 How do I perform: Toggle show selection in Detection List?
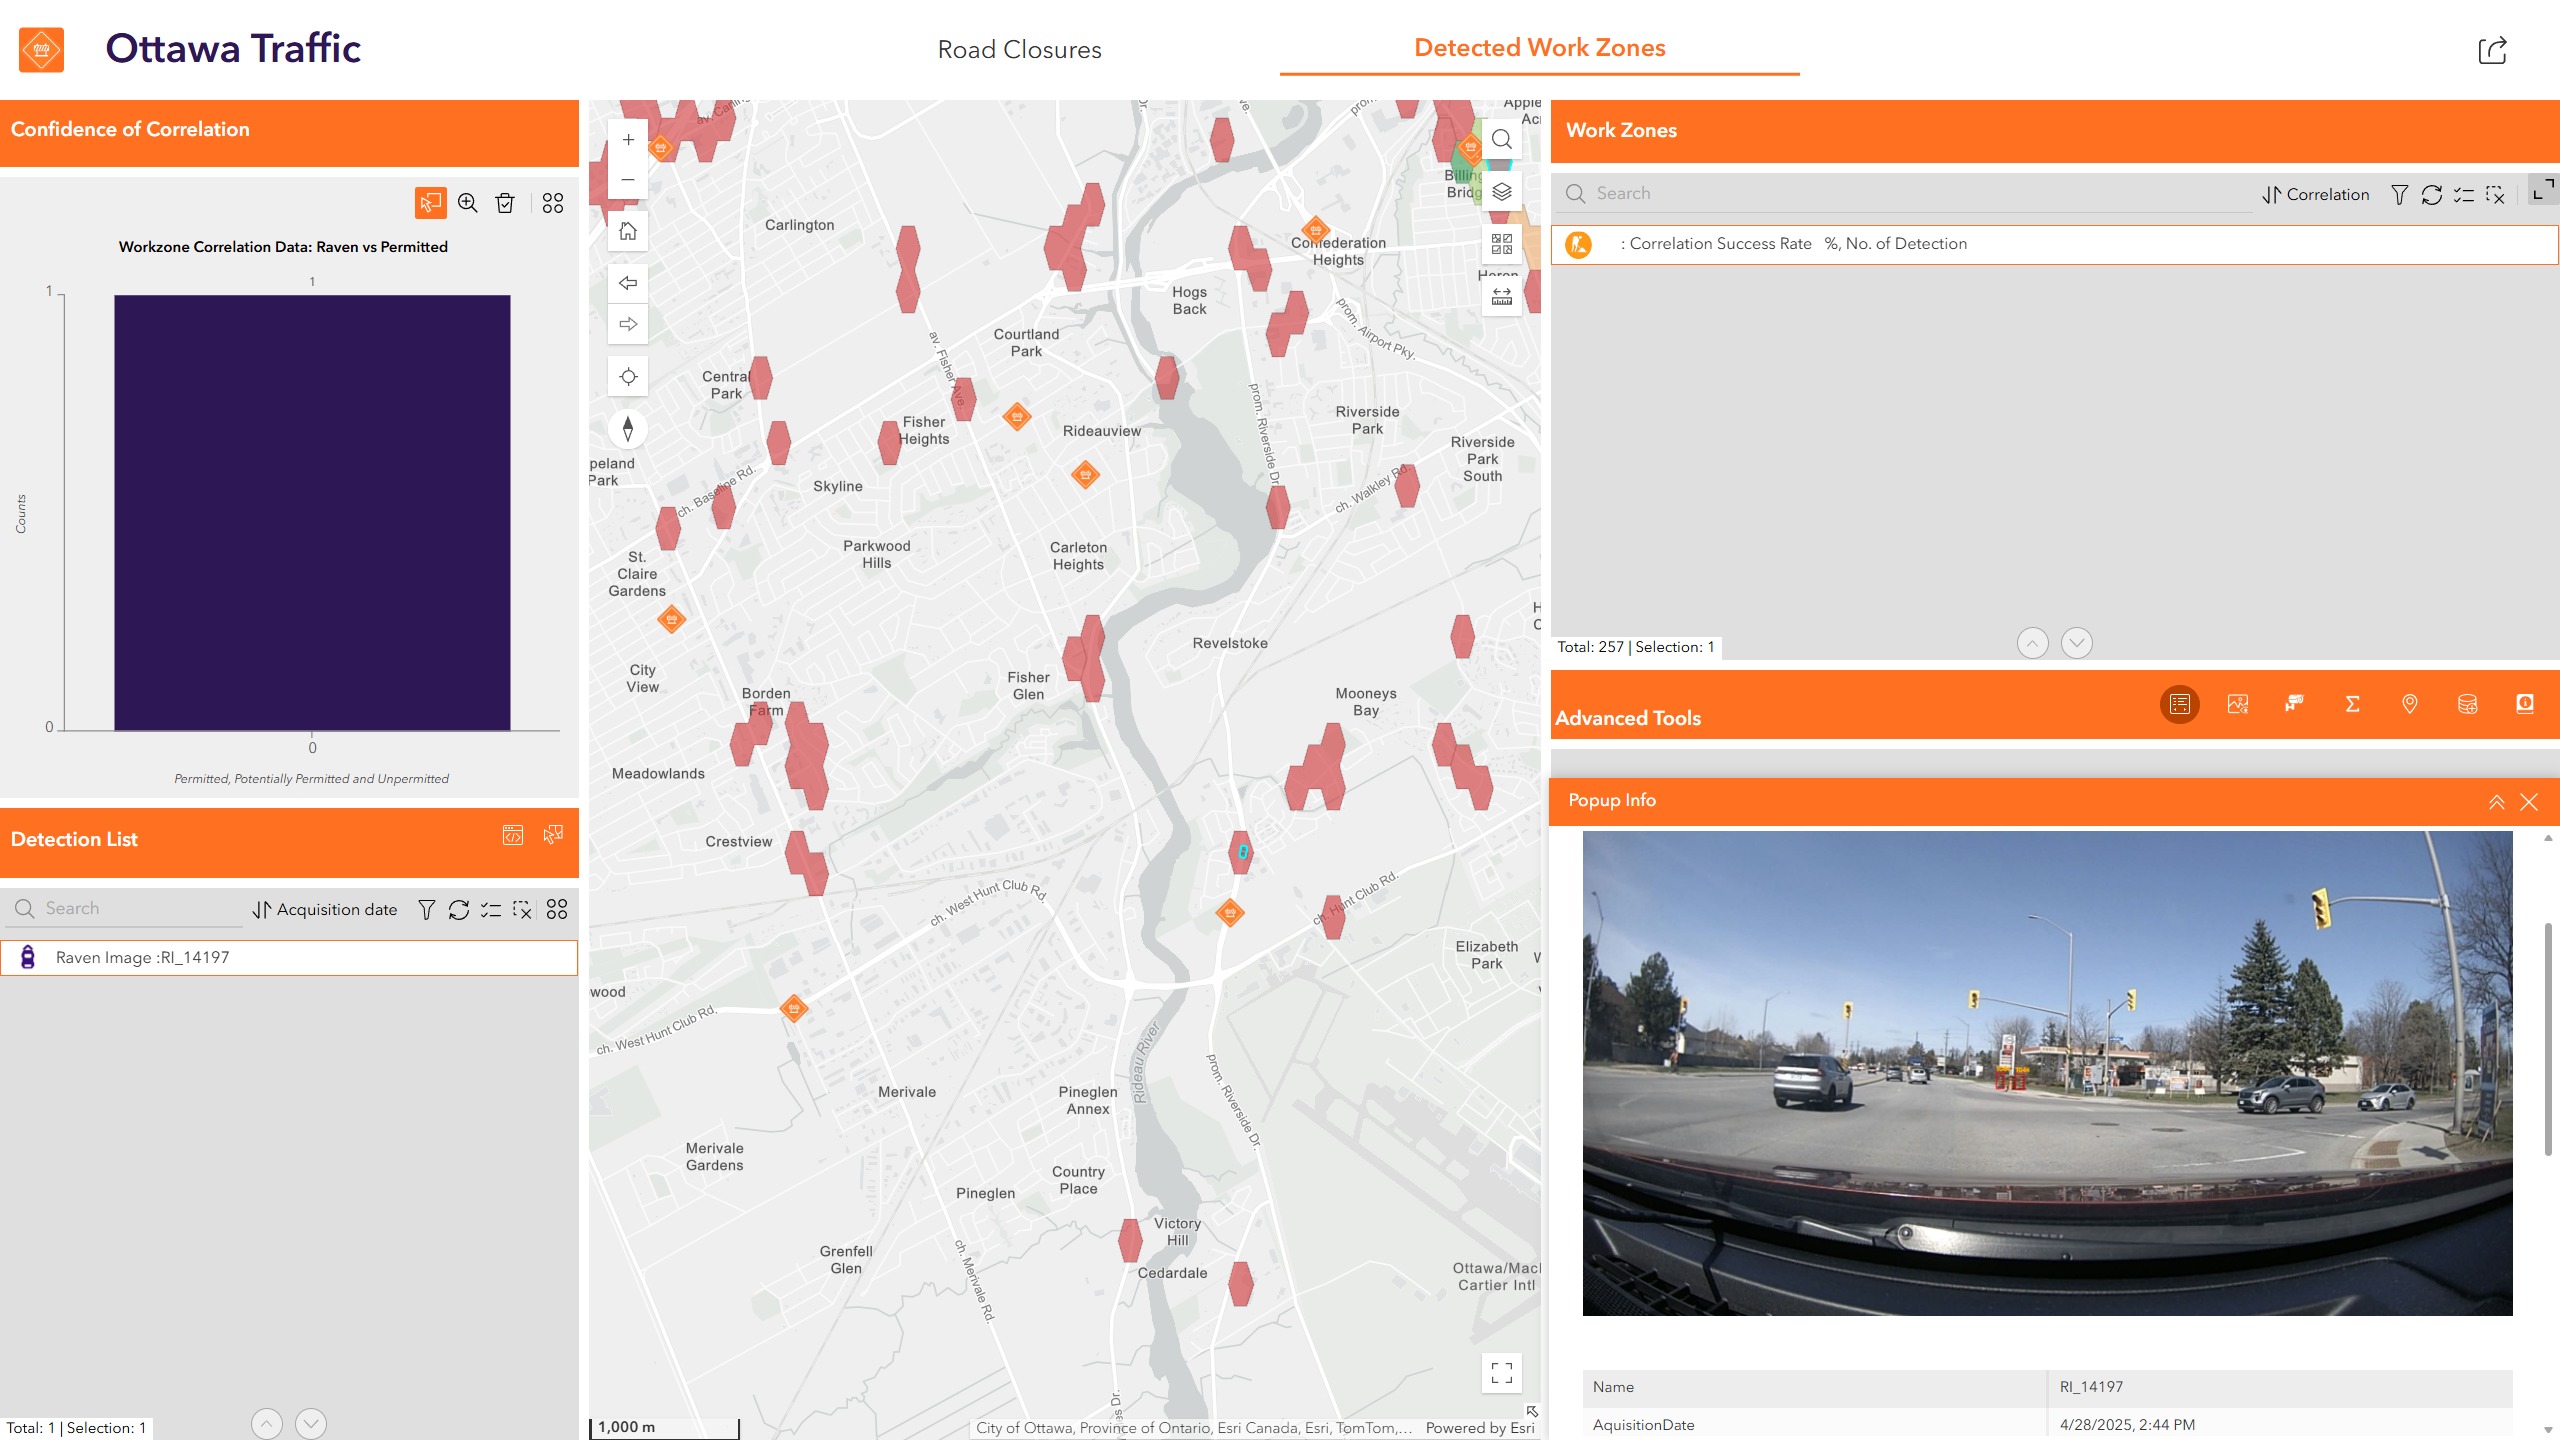[490, 910]
